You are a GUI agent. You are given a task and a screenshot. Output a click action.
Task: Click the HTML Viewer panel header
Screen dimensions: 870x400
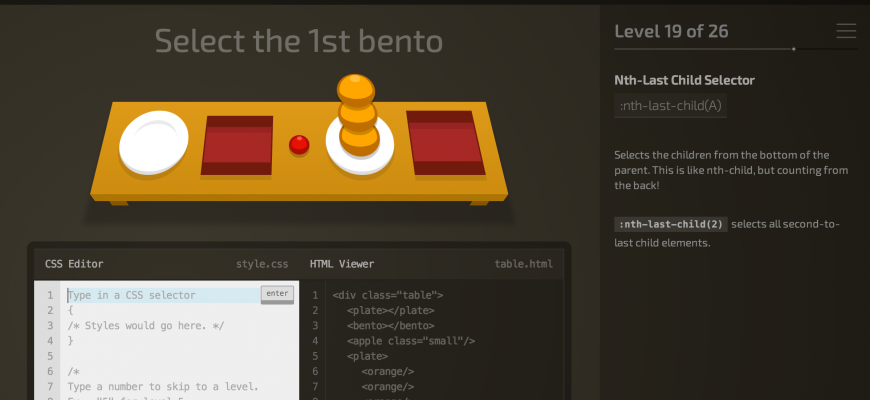pos(342,264)
